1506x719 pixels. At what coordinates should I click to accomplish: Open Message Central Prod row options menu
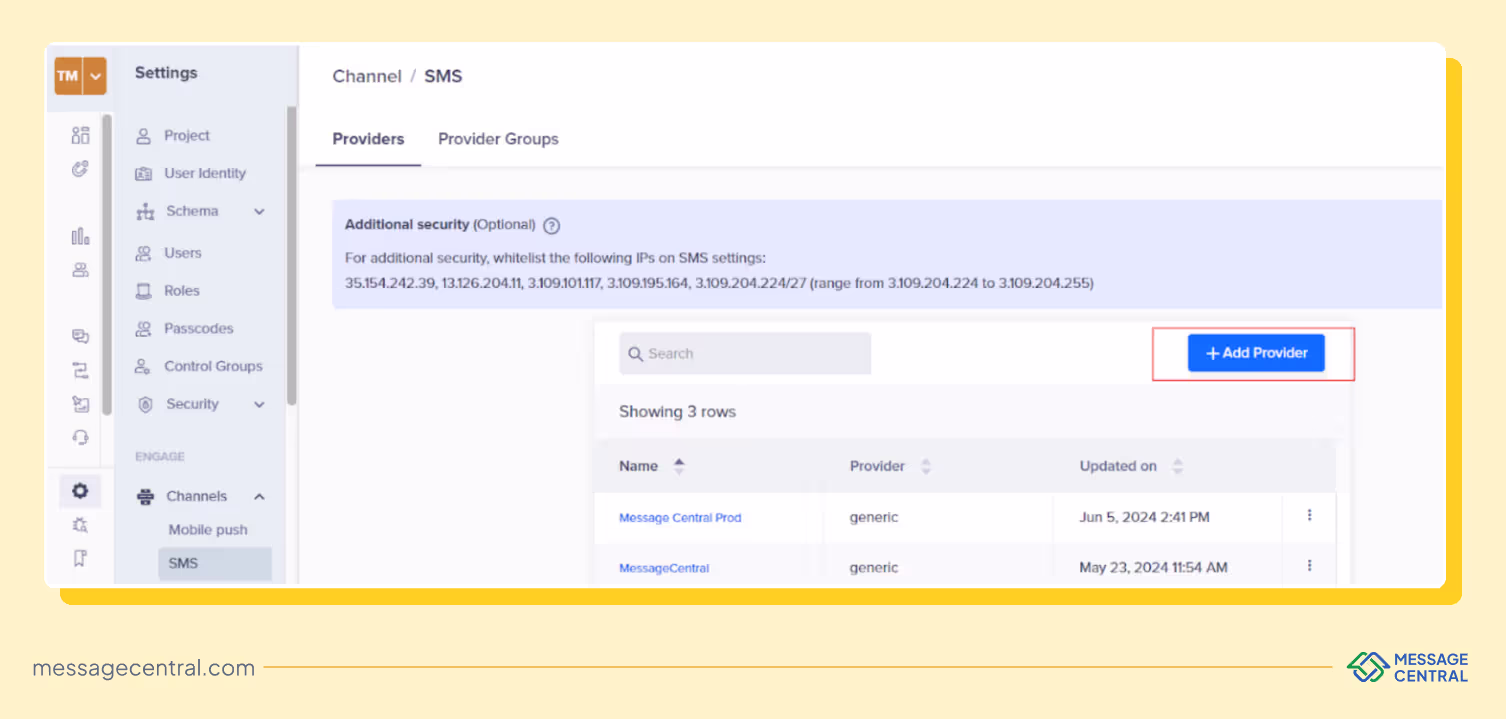pos(1309,515)
